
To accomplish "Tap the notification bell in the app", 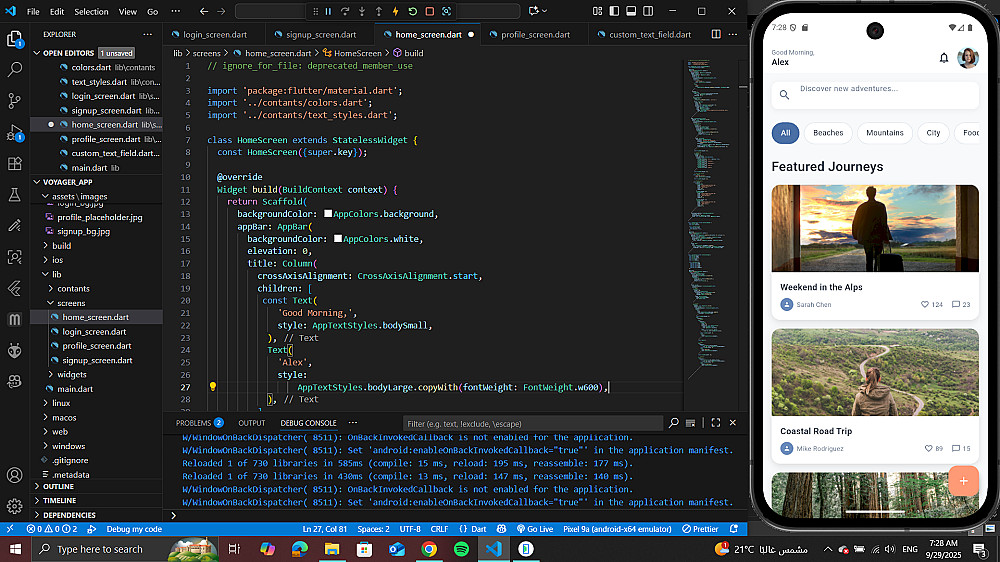I will tap(943, 58).
